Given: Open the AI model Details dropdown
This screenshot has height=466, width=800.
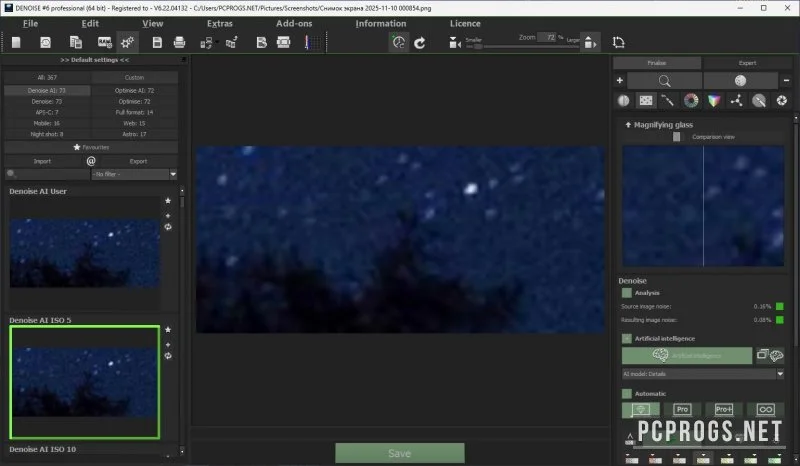Looking at the screenshot, I should (x=703, y=374).
